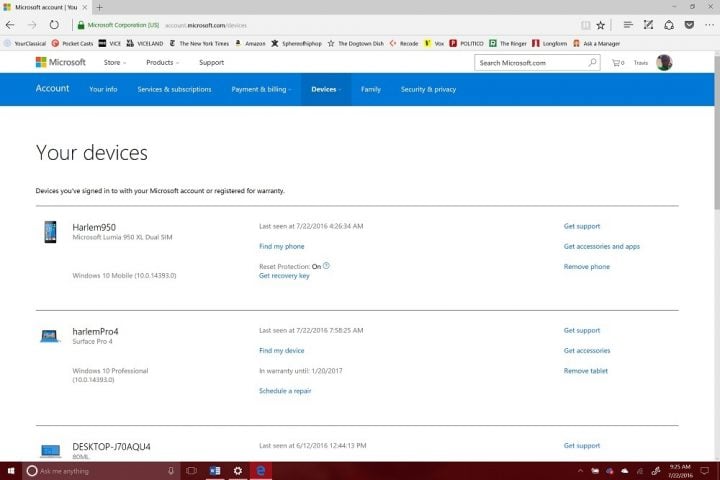Click Get support for harlemPro4
The image size is (720, 480).
pyautogui.click(x=582, y=330)
